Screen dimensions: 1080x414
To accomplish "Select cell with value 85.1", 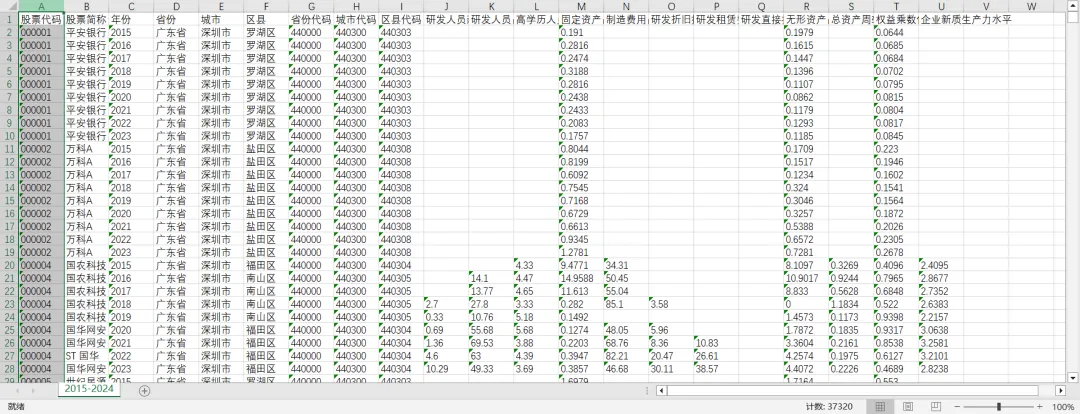I will pyautogui.click(x=625, y=304).
